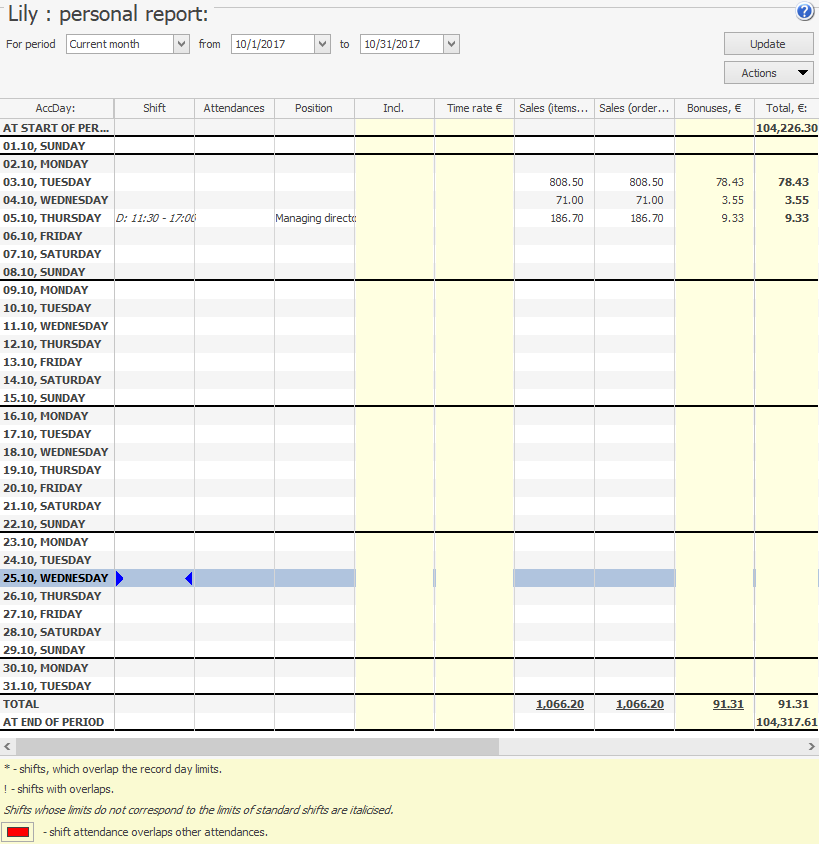The width and height of the screenshot is (819, 844).
Task: Open the help question mark icon
Action: pos(804,12)
